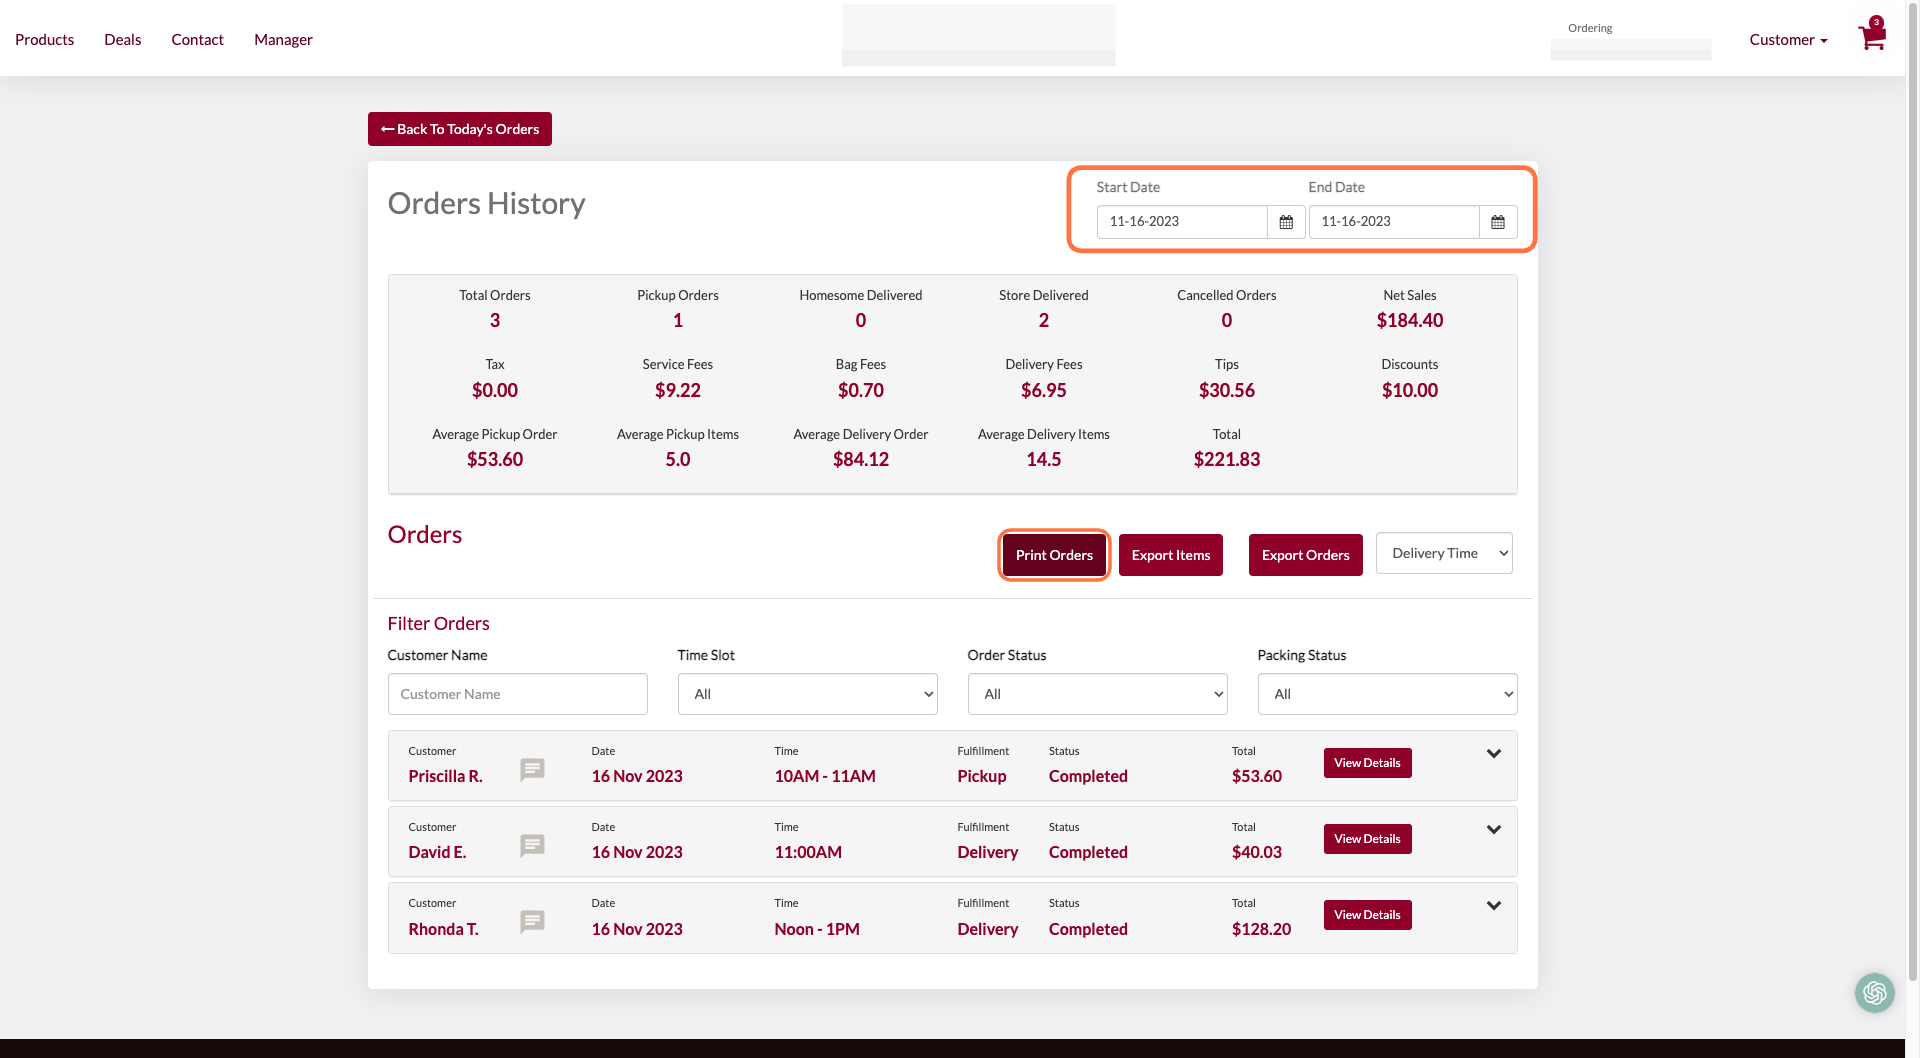
Task: Open the Manager section
Action: click(283, 40)
